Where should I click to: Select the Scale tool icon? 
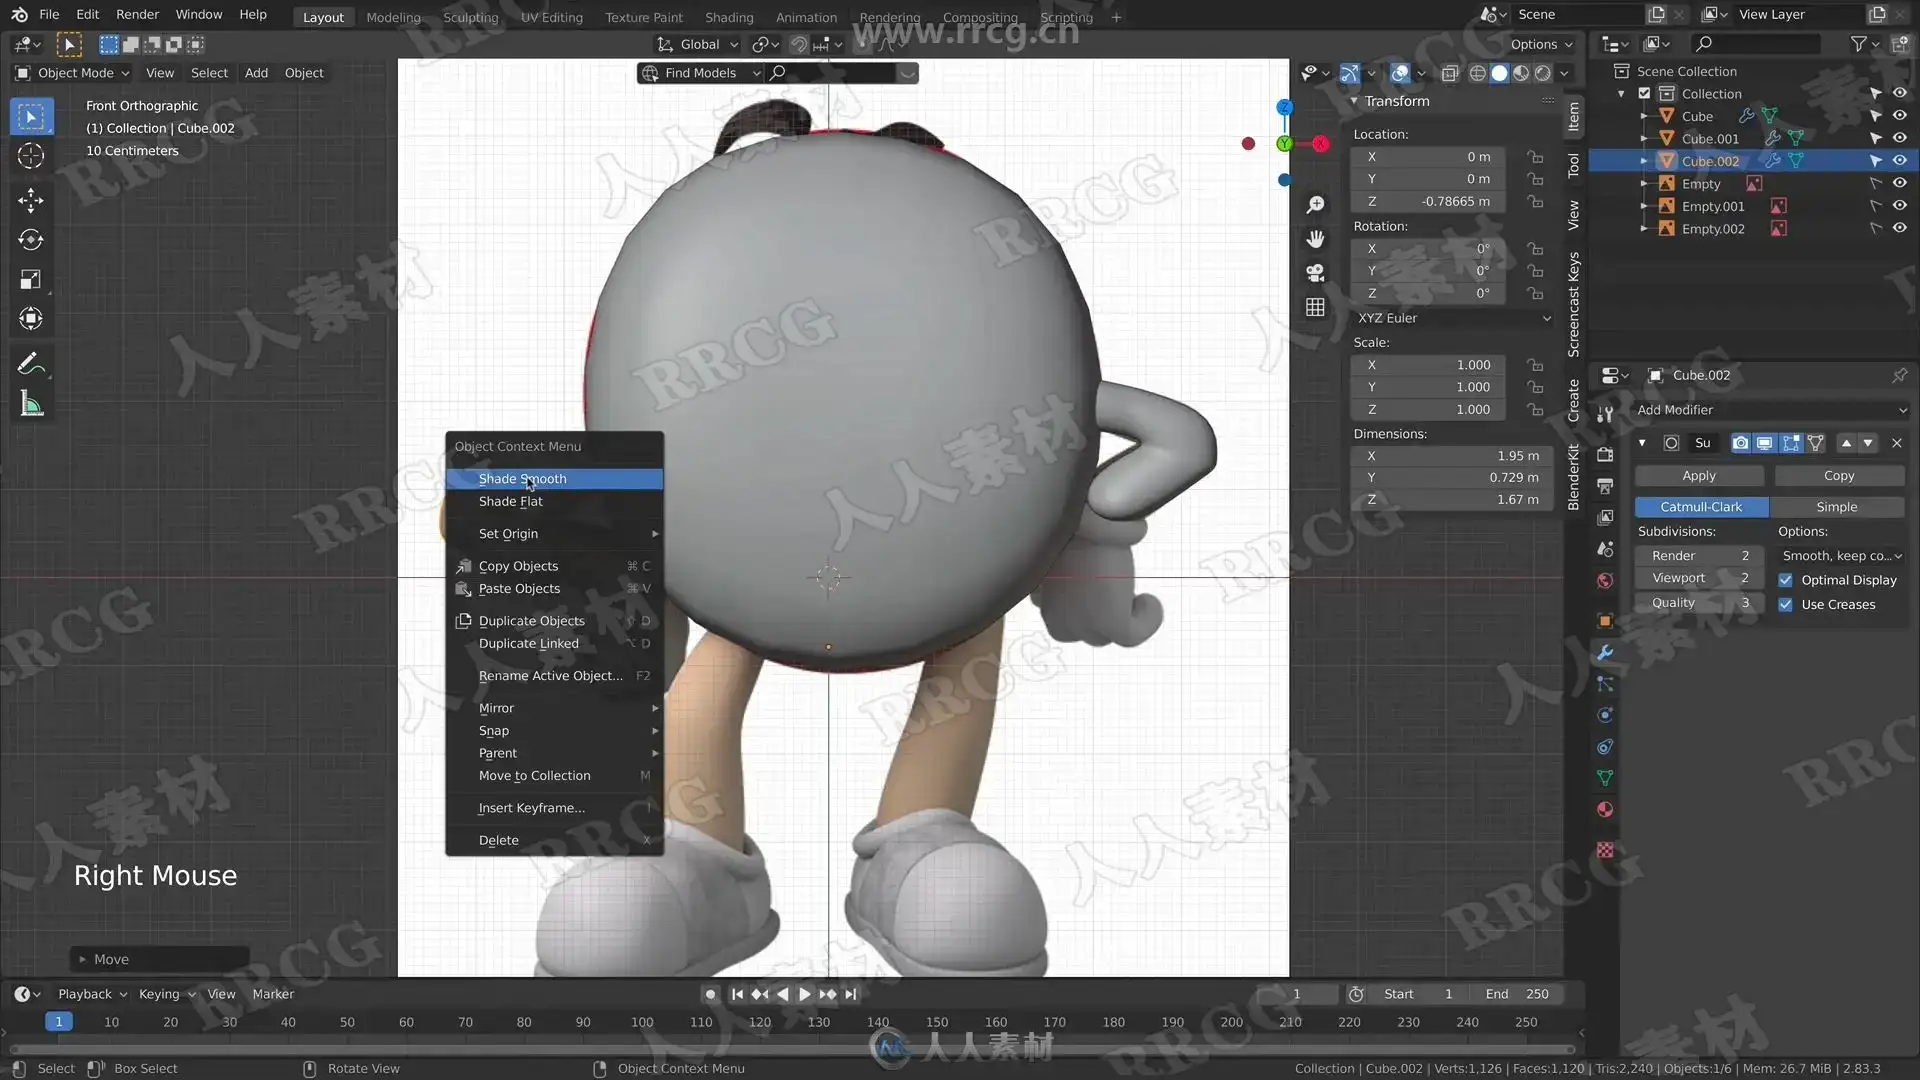coord(31,280)
